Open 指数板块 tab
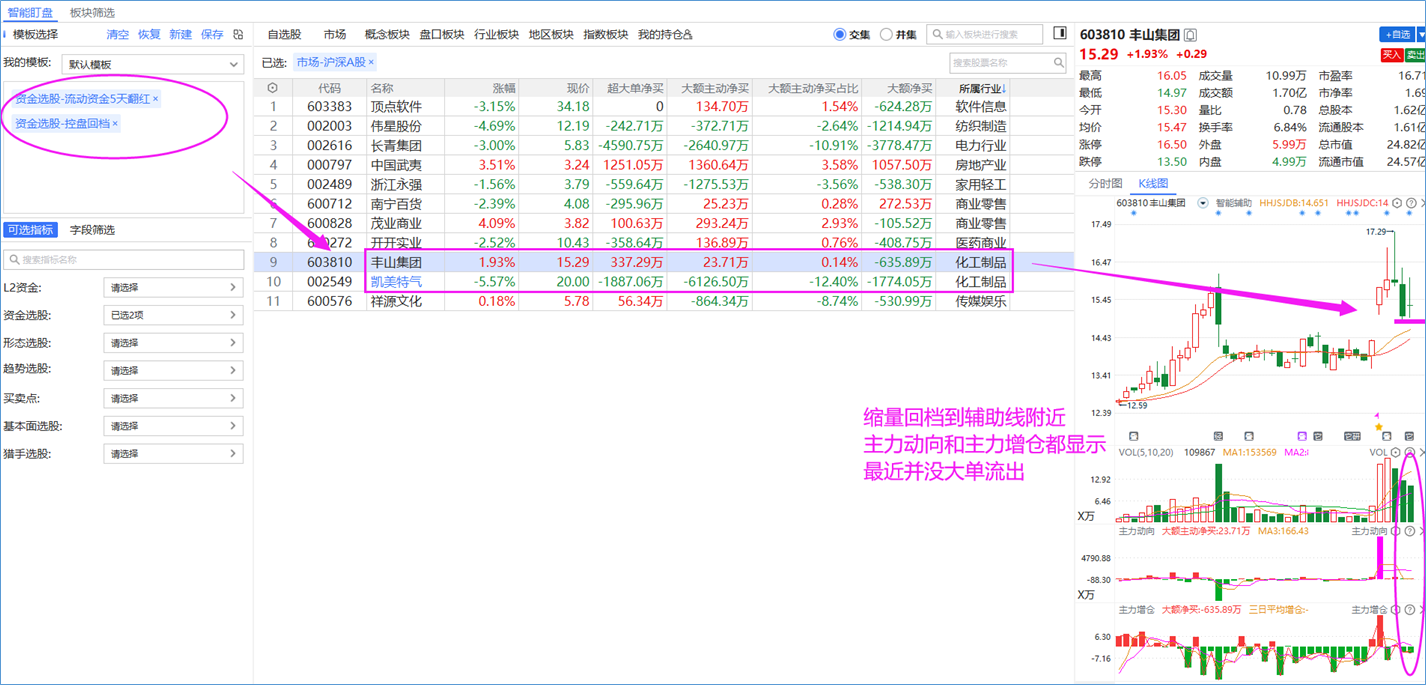The width and height of the screenshot is (1426, 685). click(x=606, y=35)
